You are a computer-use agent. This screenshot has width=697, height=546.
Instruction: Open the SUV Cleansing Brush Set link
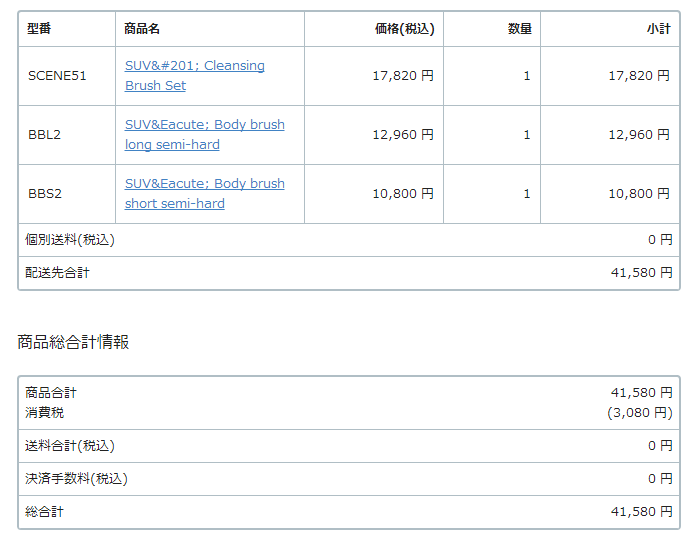(x=194, y=66)
